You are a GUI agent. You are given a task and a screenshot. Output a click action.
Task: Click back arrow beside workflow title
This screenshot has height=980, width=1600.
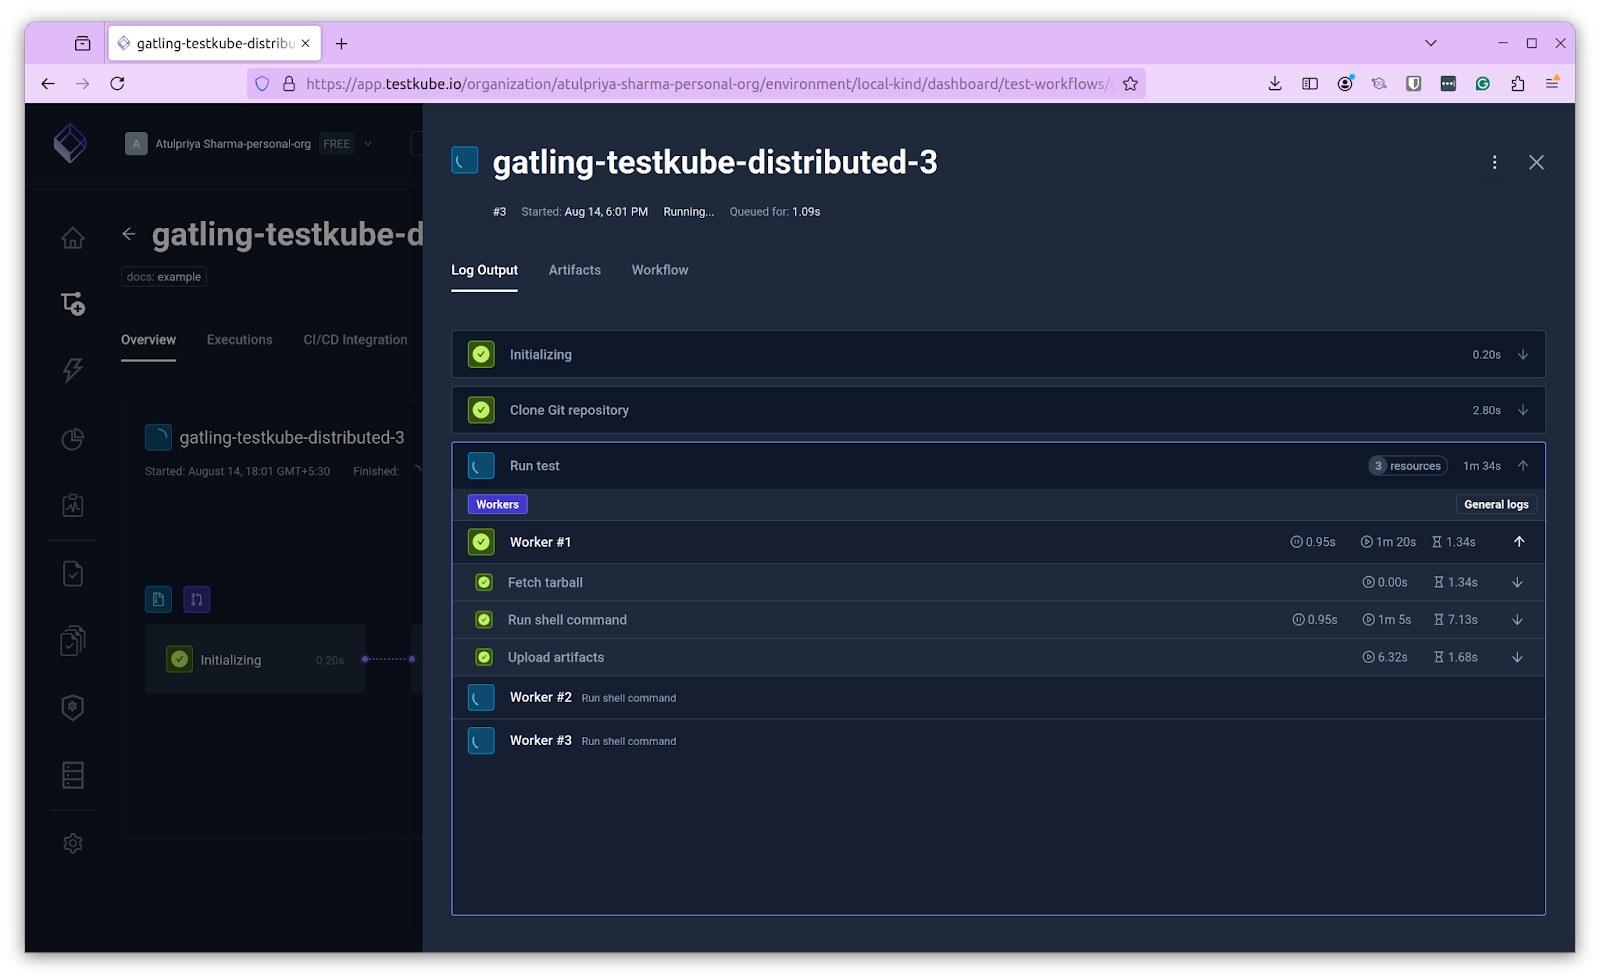click(x=129, y=234)
